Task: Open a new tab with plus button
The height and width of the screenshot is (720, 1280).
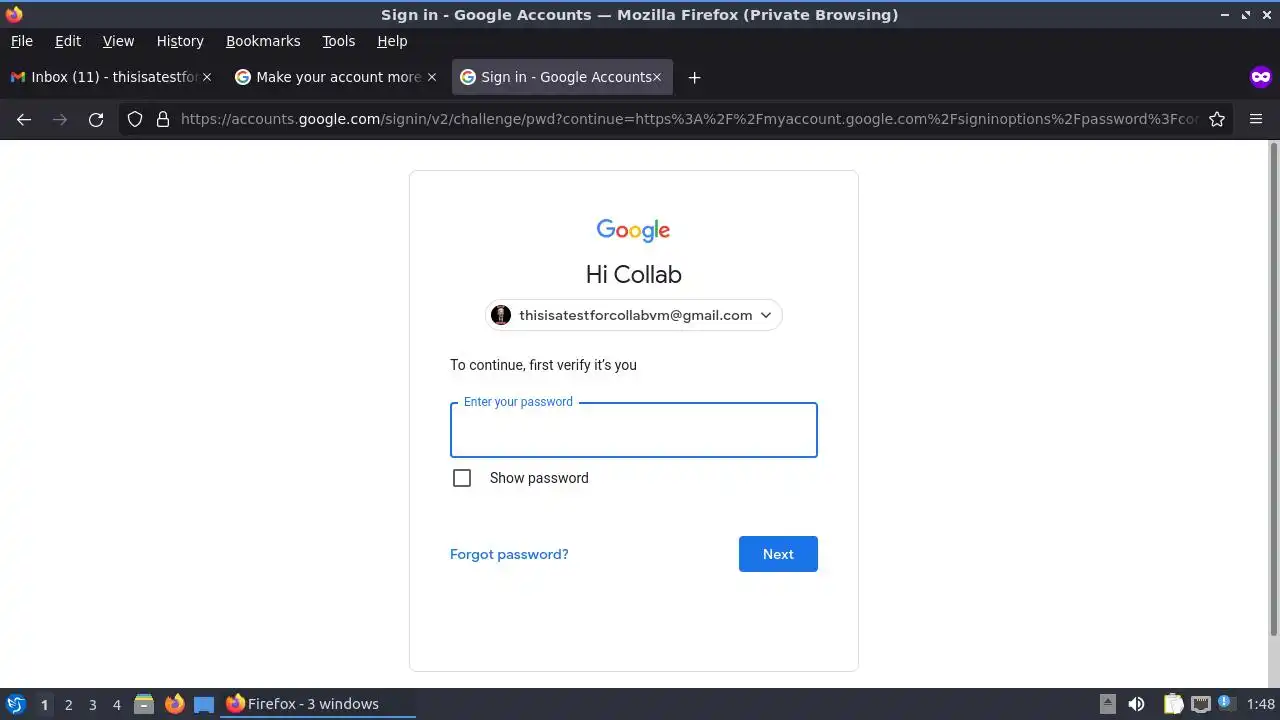Action: (x=694, y=77)
